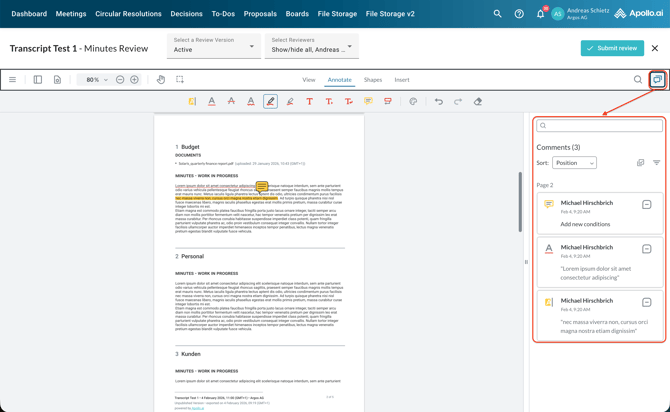The height and width of the screenshot is (412, 670).
Task: Open document search magnifier in viewer toolbar
Action: click(637, 80)
